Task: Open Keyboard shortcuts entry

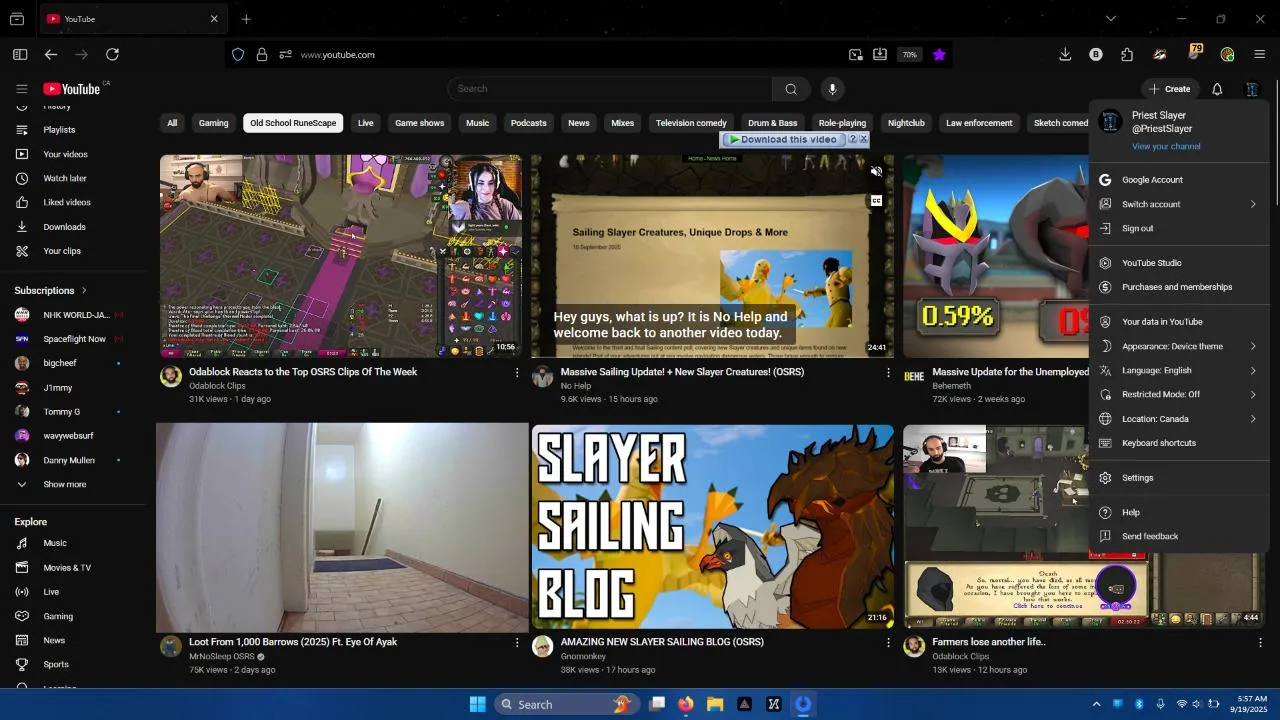Action: tap(1178, 443)
